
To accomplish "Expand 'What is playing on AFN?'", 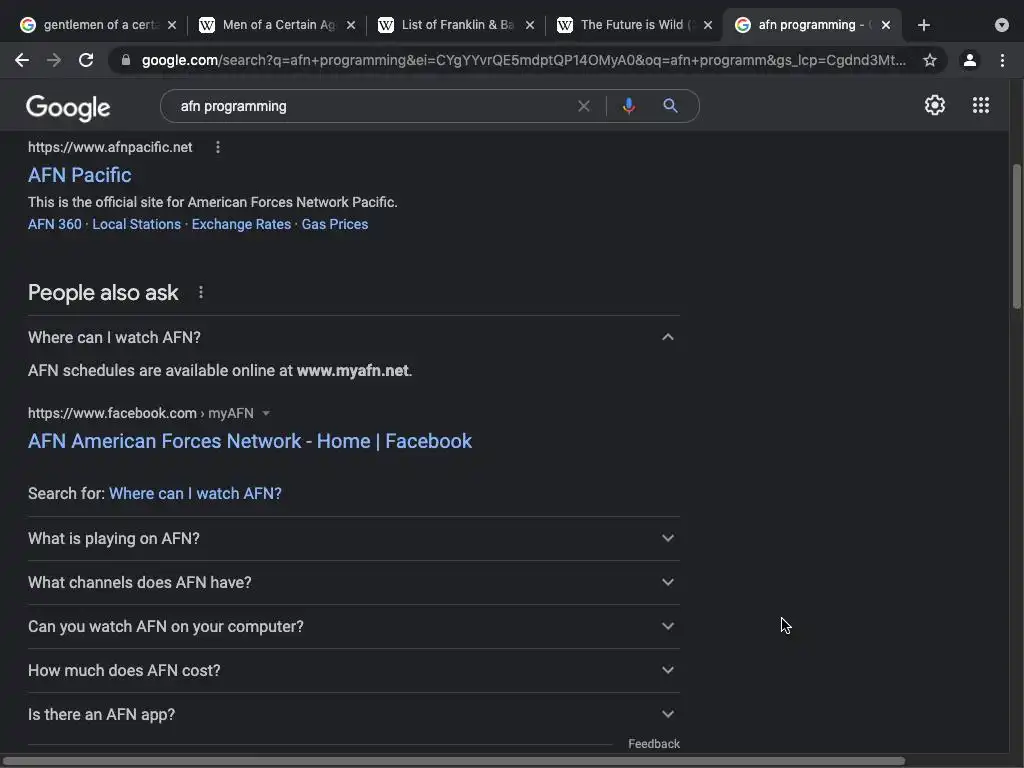I will 353,539.
